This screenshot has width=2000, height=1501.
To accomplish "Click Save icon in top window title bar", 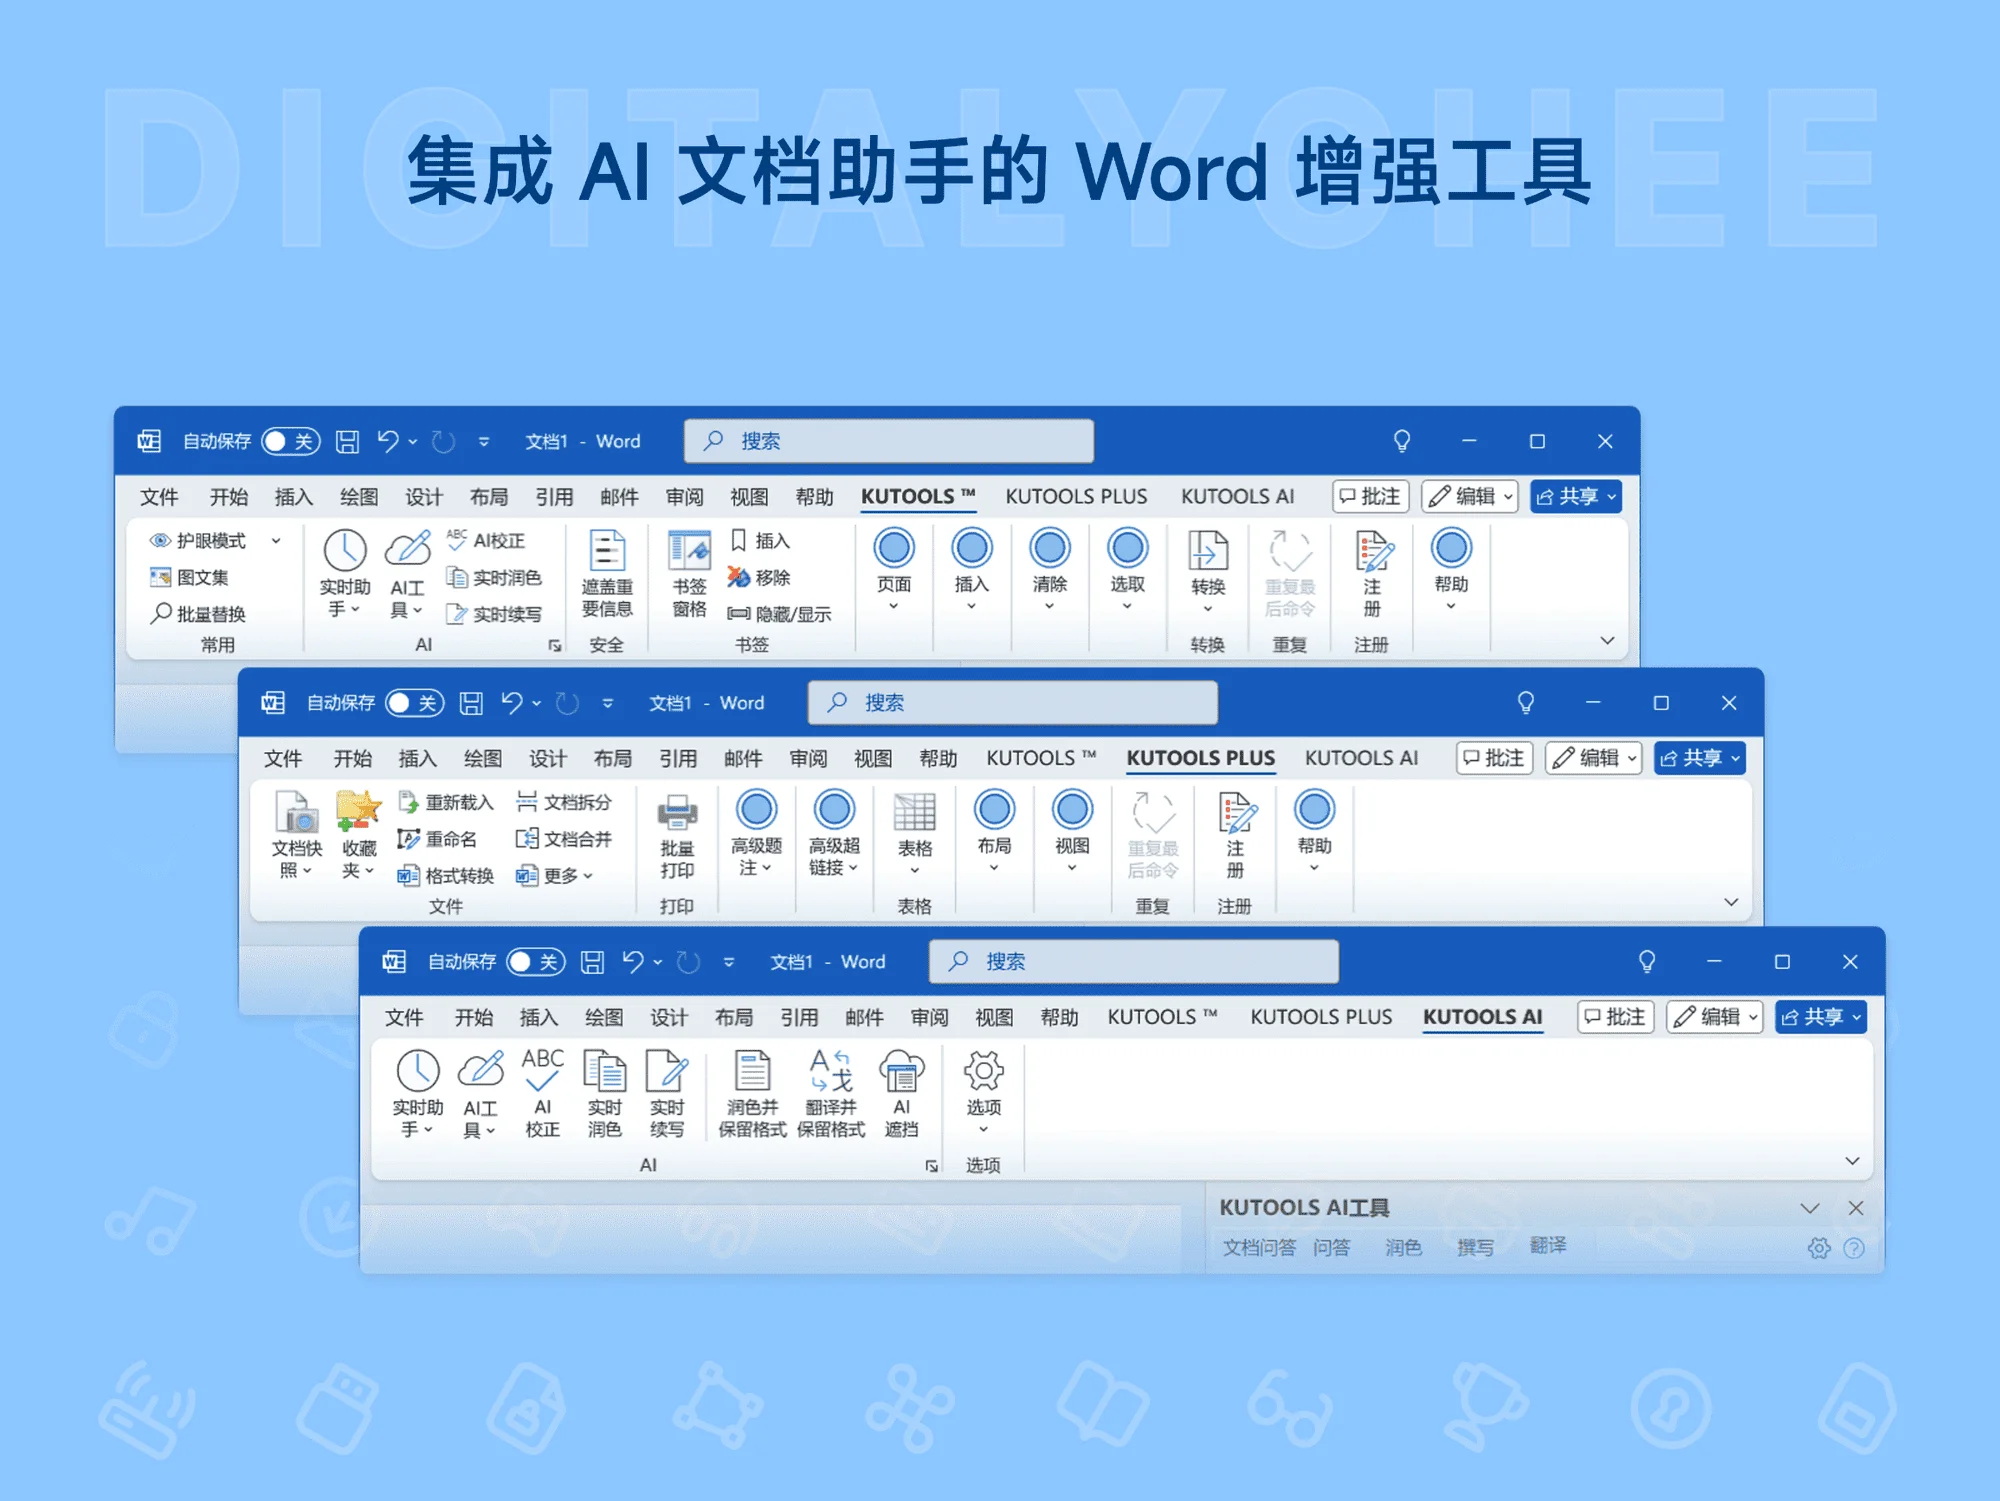I will 347,441.
